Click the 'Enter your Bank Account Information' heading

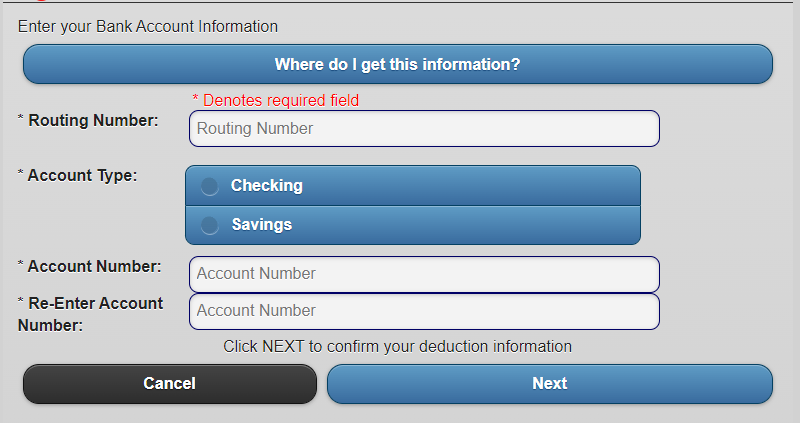(x=148, y=27)
